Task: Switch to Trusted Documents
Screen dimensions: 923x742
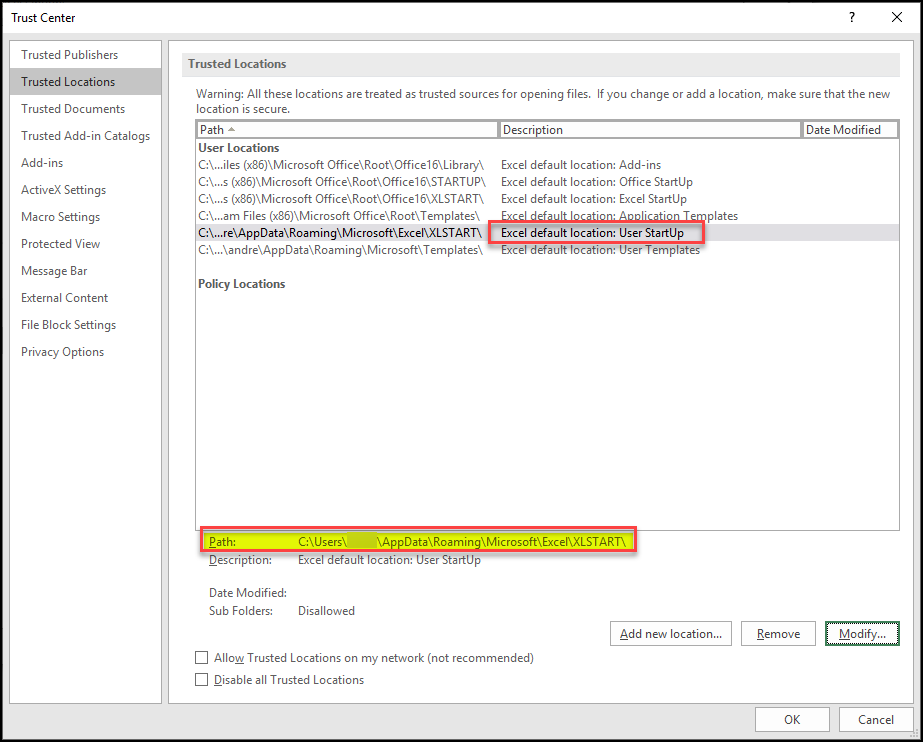Action: point(70,108)
